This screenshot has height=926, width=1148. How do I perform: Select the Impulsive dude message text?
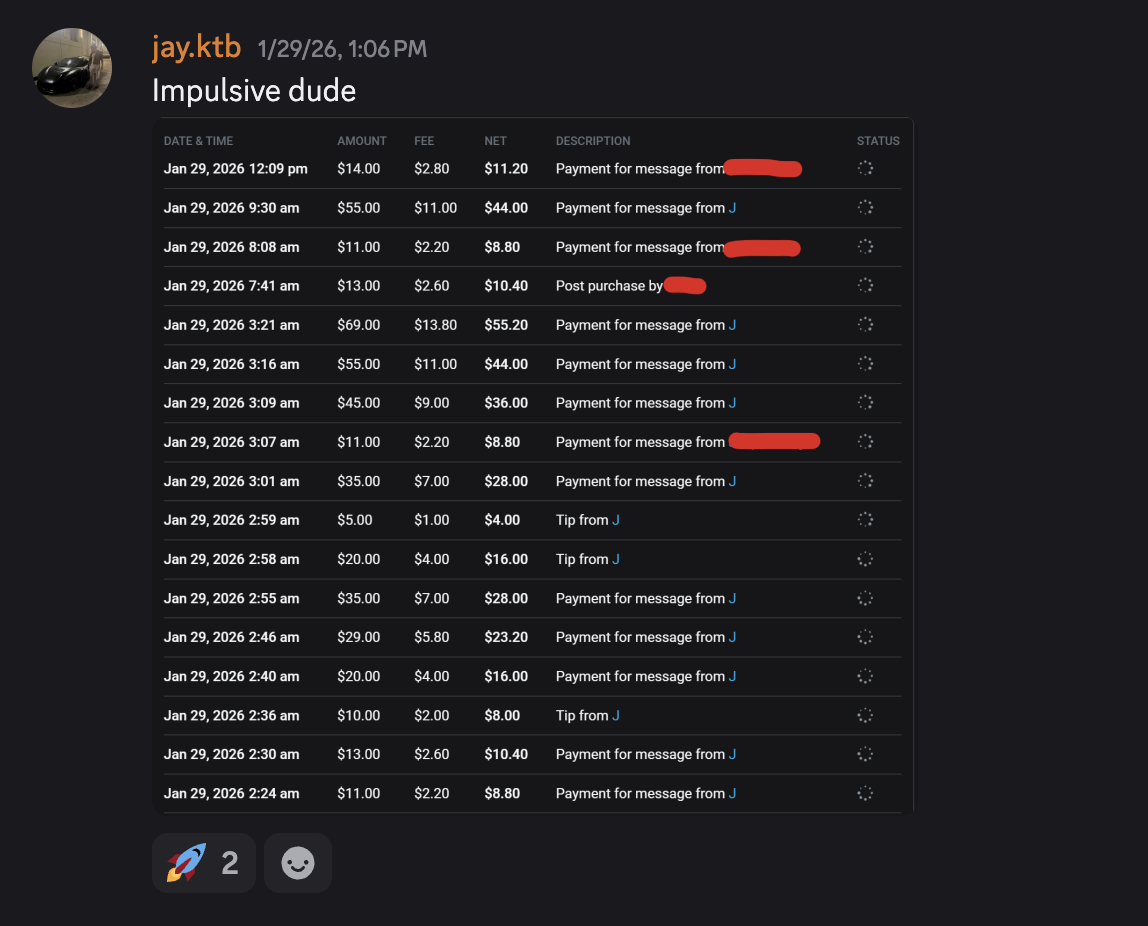pyautogui.click(x=254, y=91)
